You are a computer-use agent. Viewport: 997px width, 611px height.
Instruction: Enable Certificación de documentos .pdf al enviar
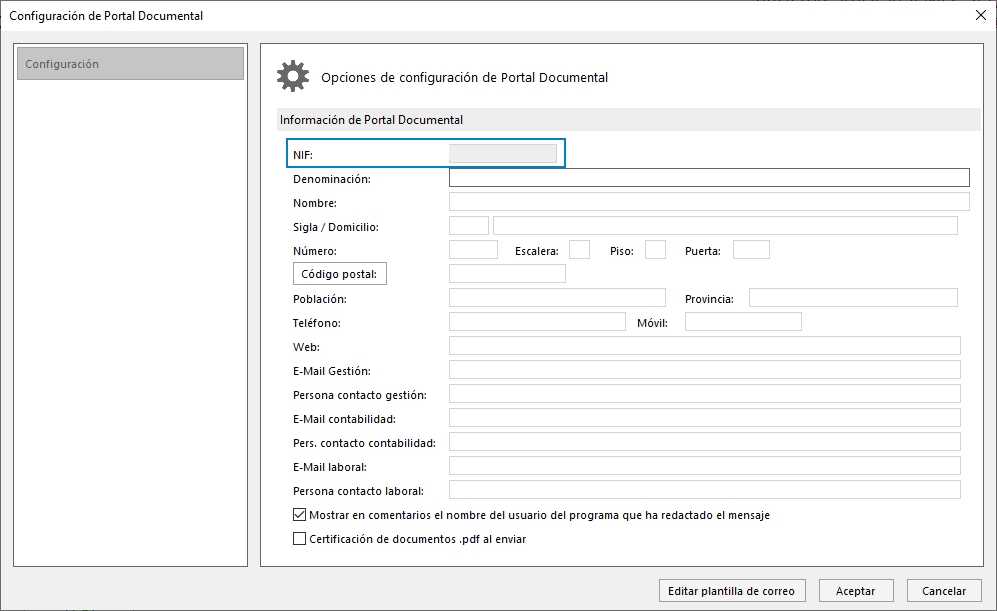click(299, 539)
